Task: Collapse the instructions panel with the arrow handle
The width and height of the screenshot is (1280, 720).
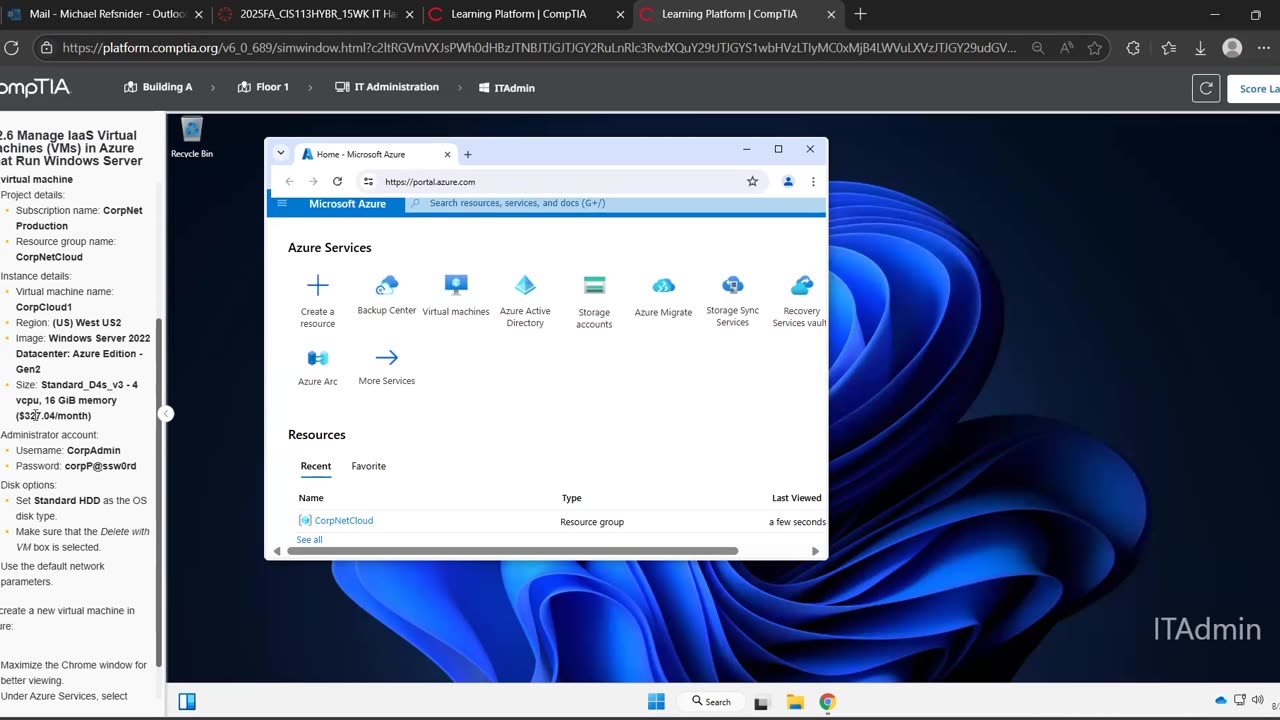Action: click(x=166, y=414)
